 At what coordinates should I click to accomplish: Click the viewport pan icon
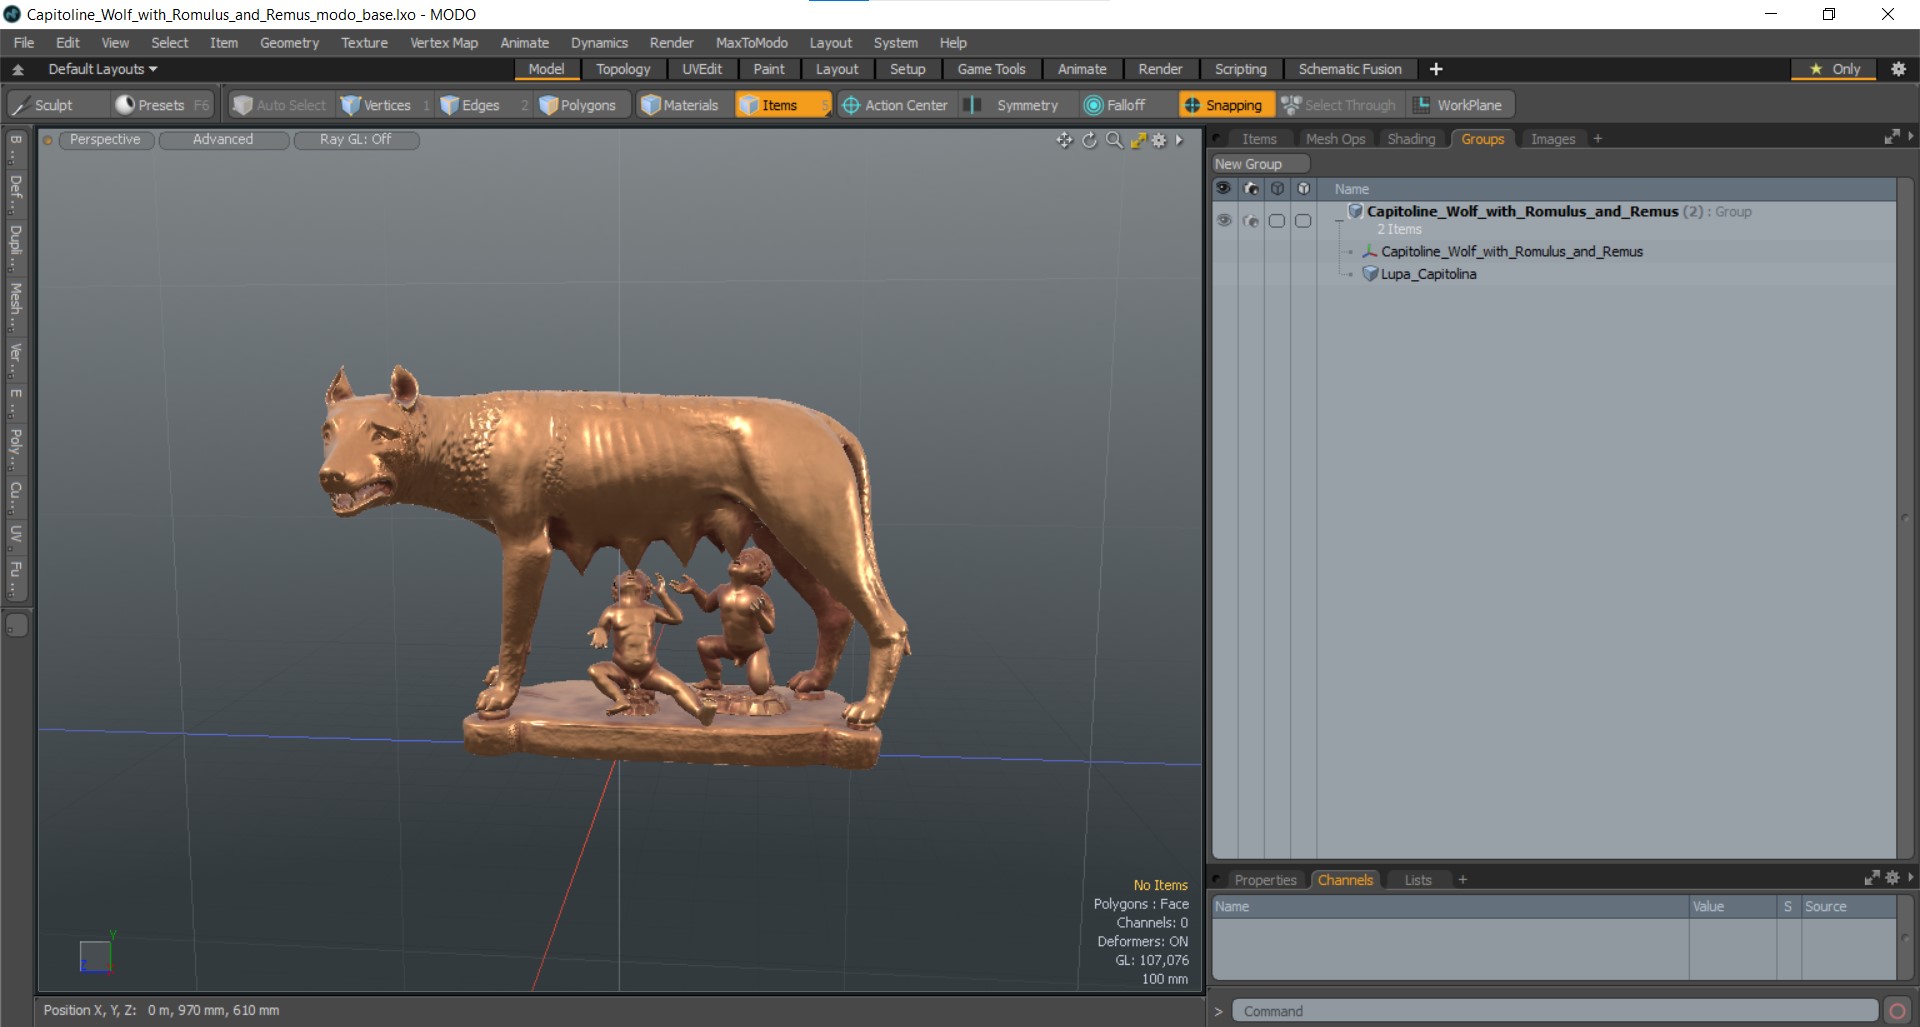tap(1064, 140)
